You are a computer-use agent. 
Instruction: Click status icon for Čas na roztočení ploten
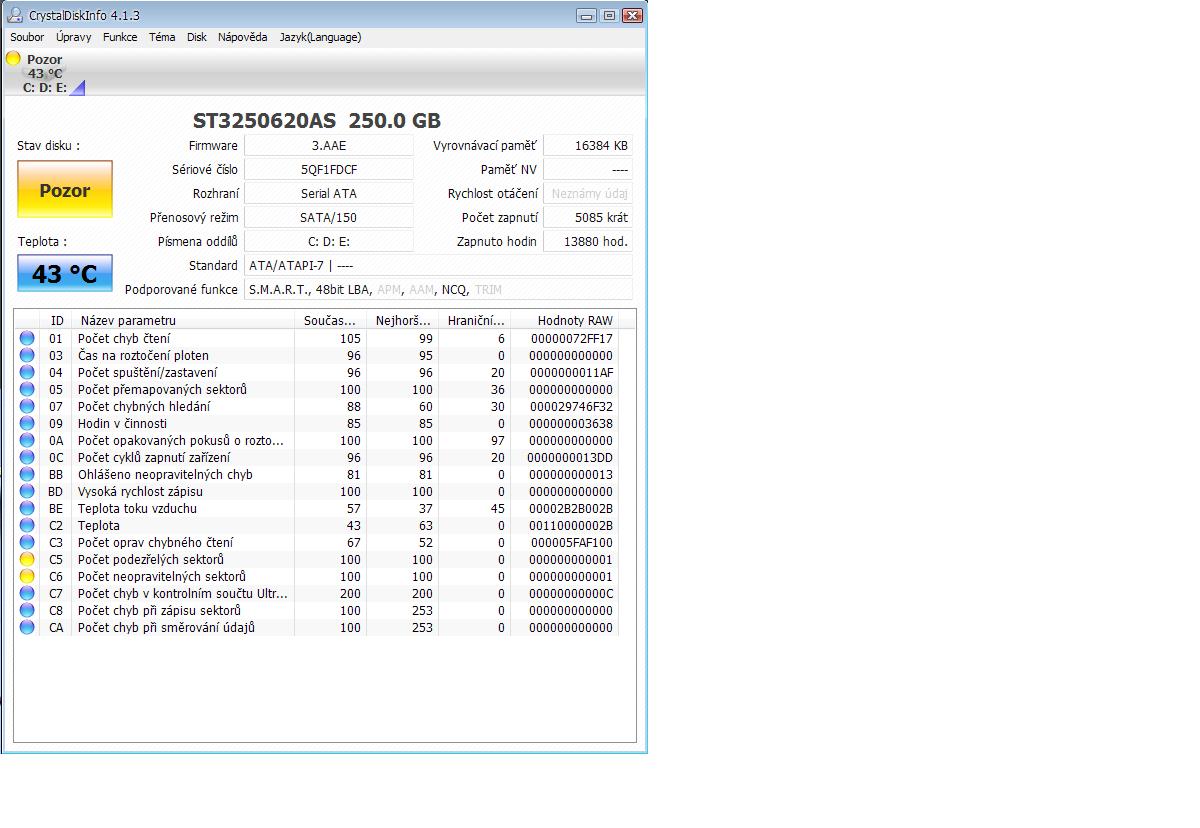[x=27, y=356]
